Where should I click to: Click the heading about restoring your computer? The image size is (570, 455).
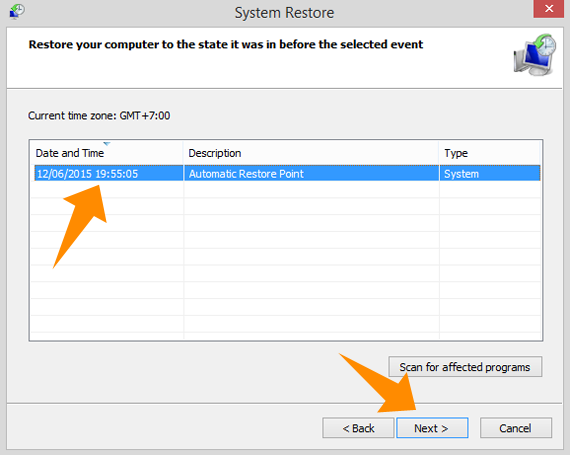[226, 44]
